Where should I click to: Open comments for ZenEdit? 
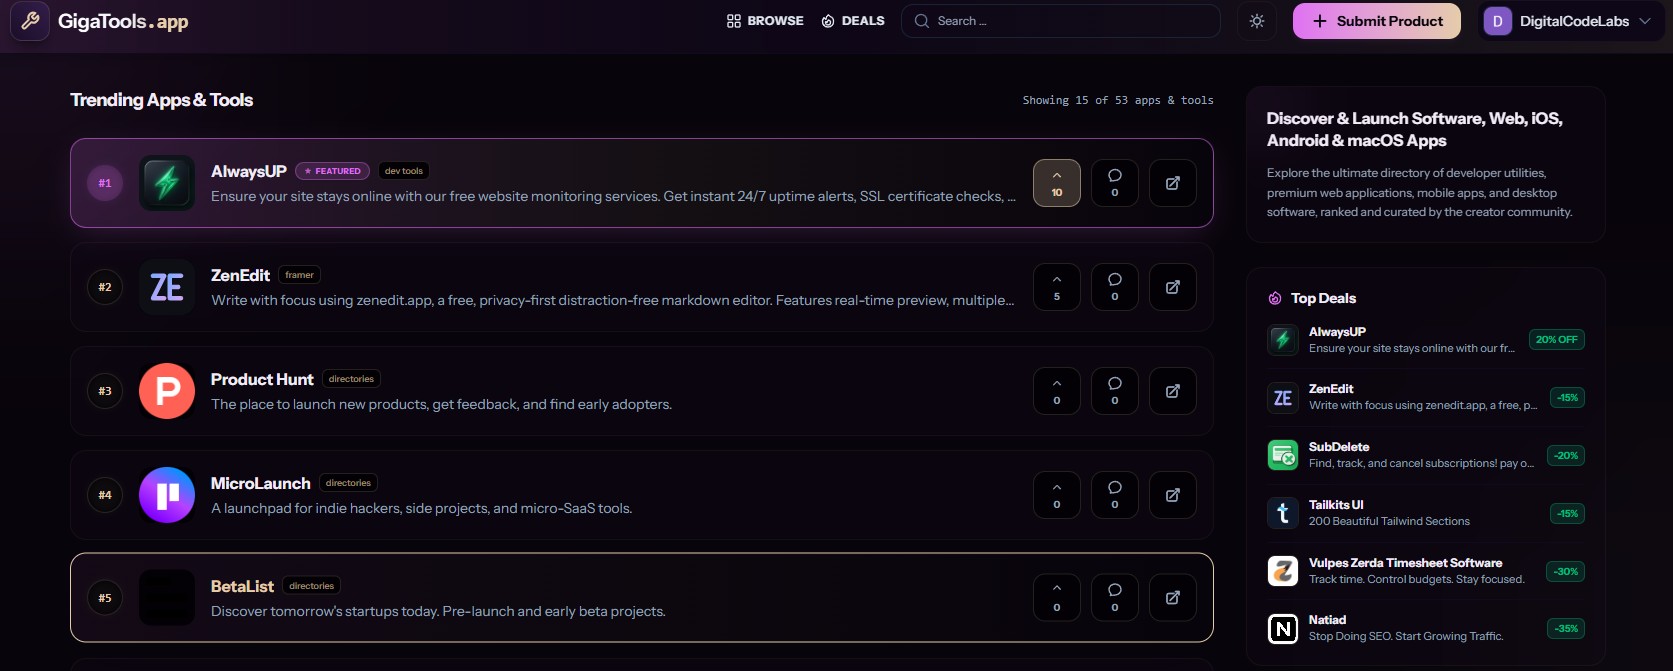click(1115, 287)
